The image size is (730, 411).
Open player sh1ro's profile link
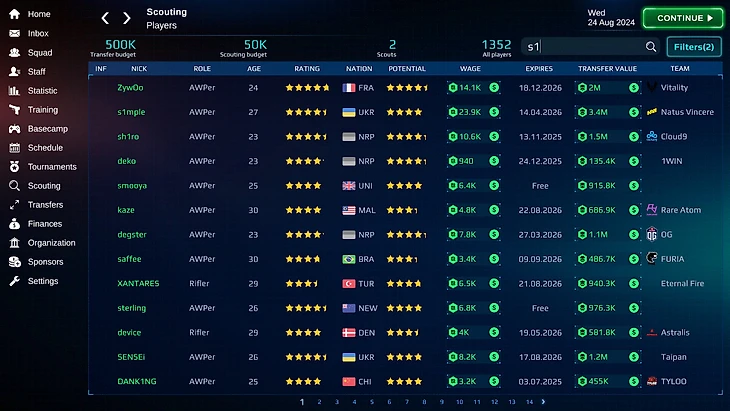[128, 137]
